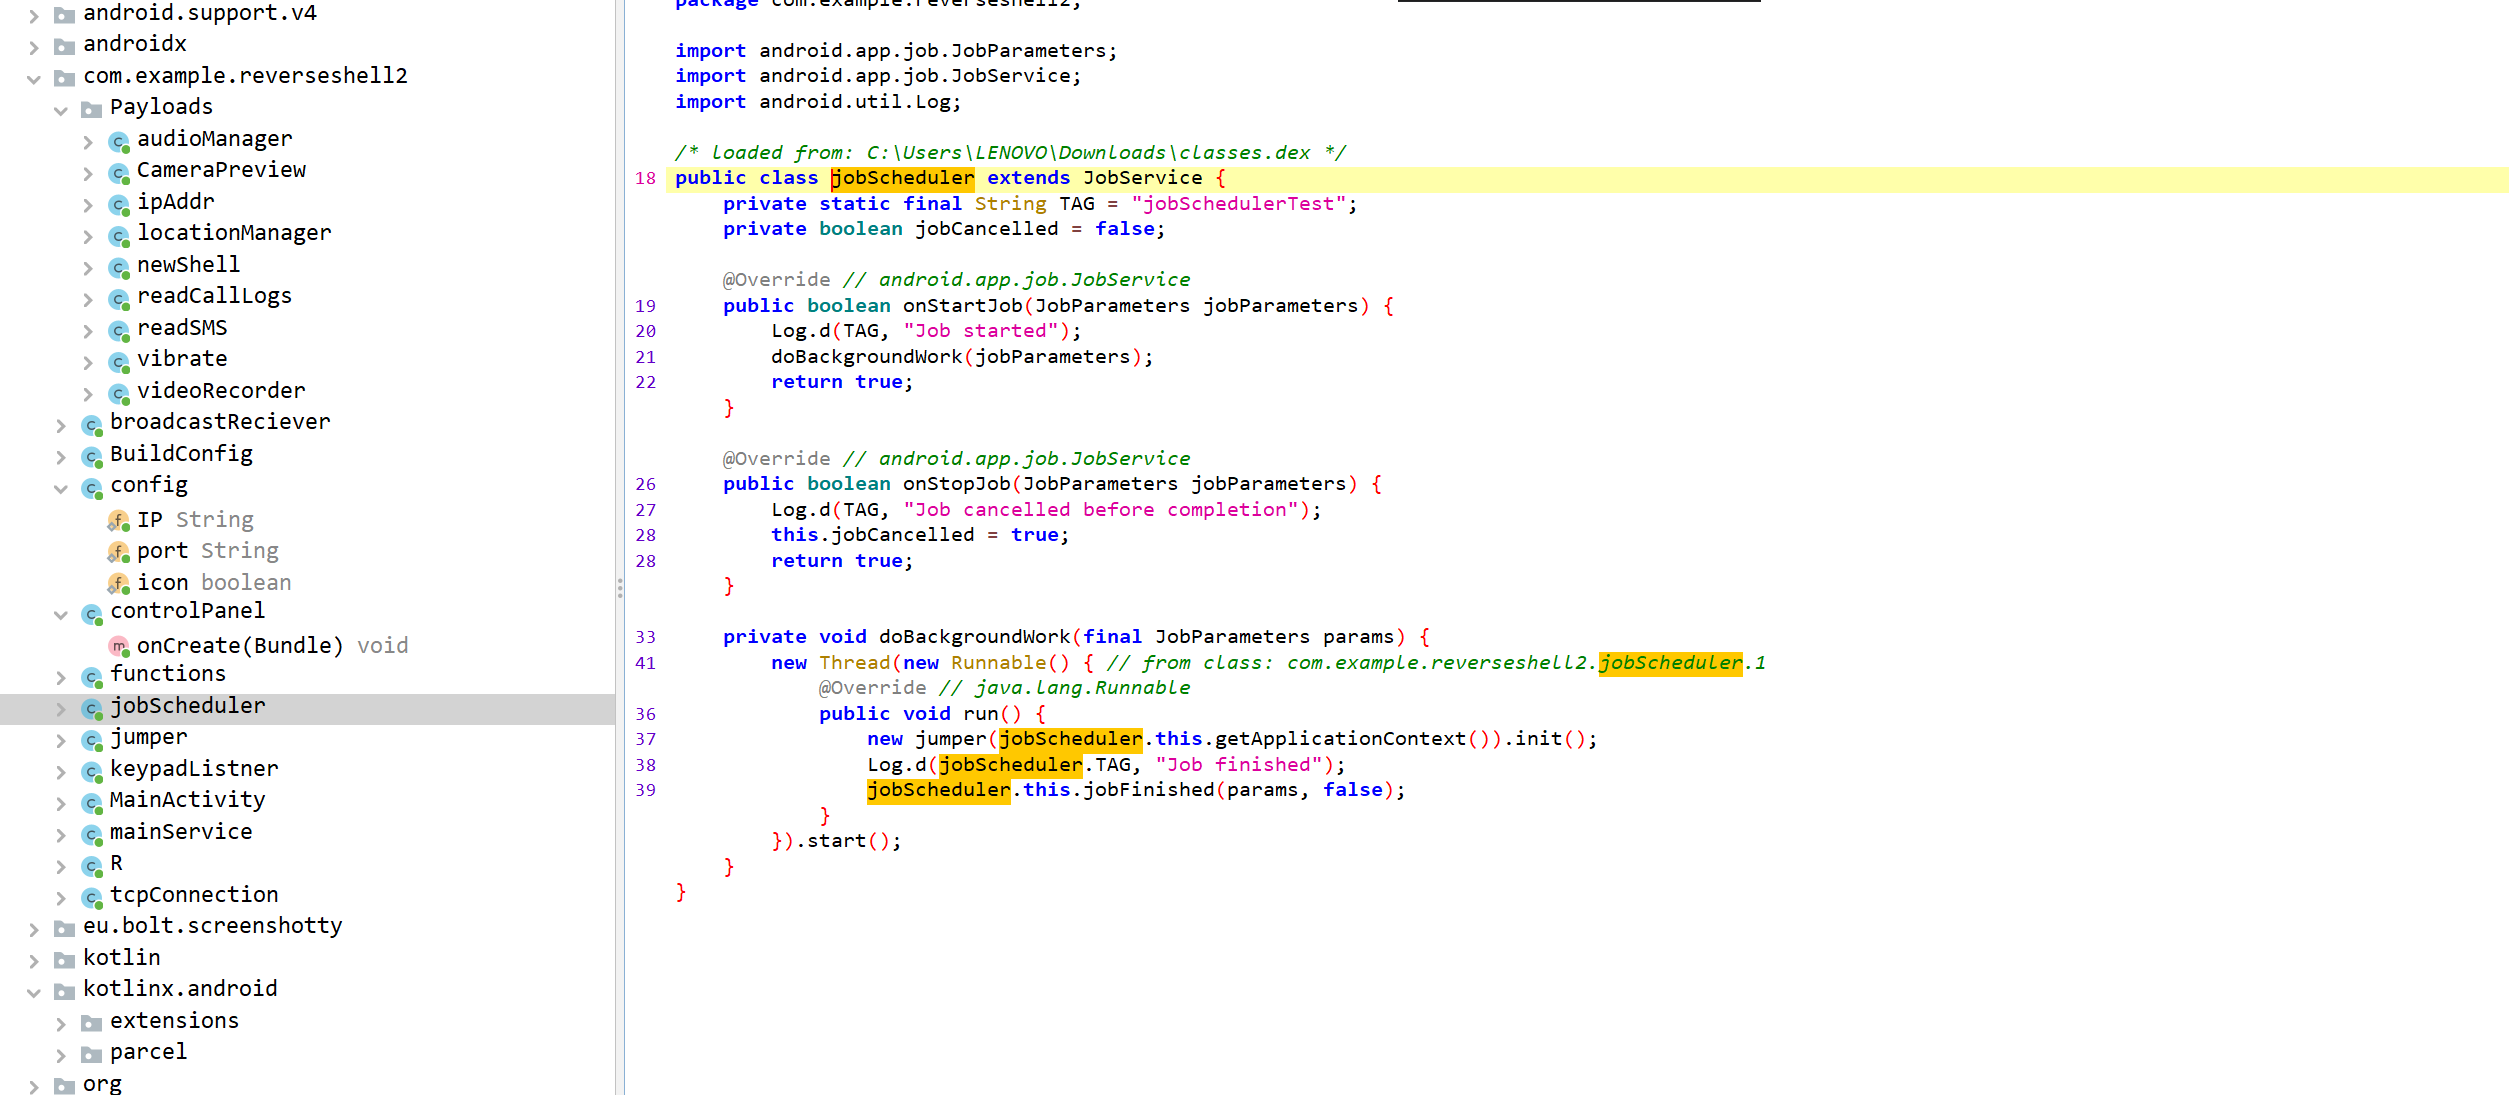This screenshot has width=2509, height=1095.
Task: Open the keypadListner class
Action: click(x=194, y=769)
